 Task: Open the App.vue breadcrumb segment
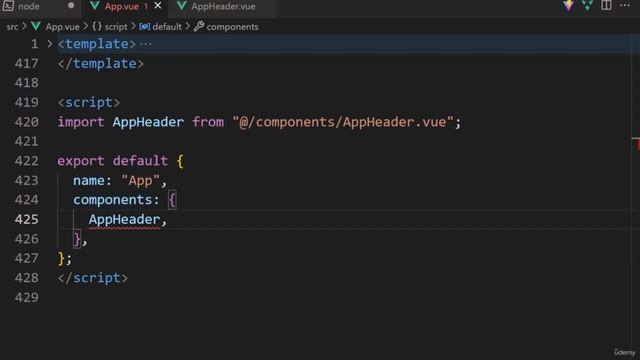tap(62, 27)
